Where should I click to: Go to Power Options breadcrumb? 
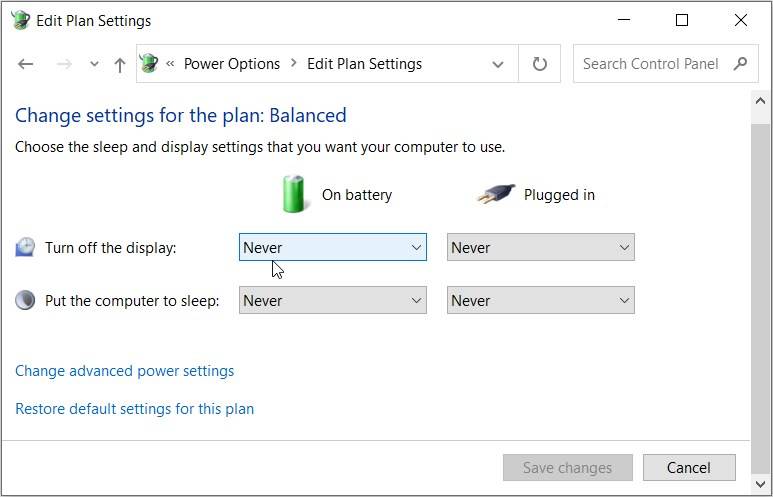(231, 64)
